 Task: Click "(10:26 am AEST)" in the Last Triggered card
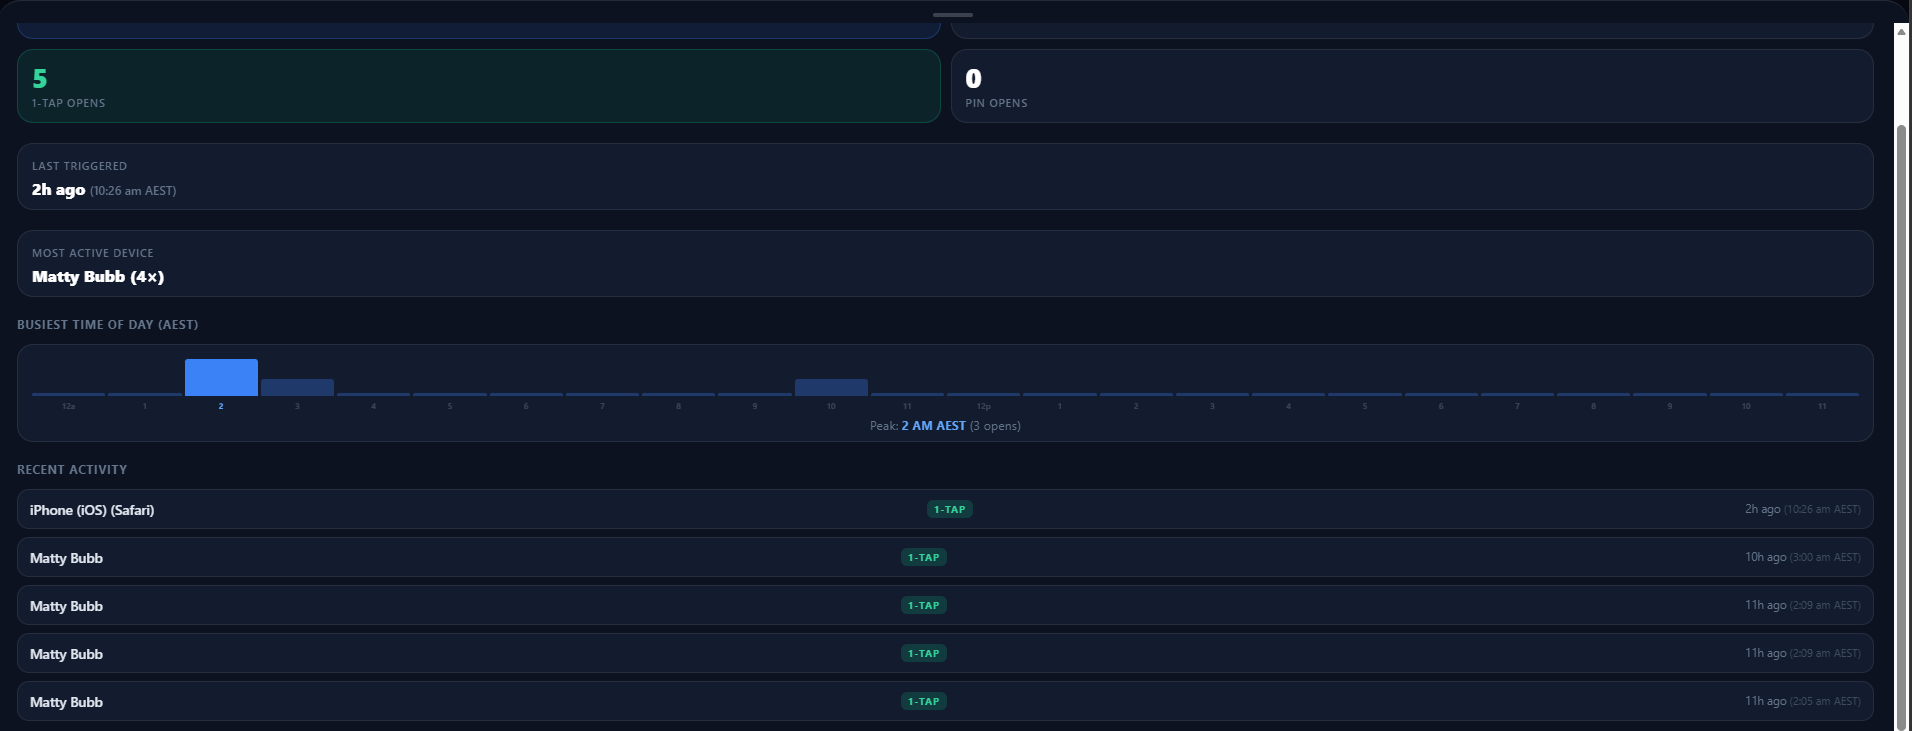133,191
